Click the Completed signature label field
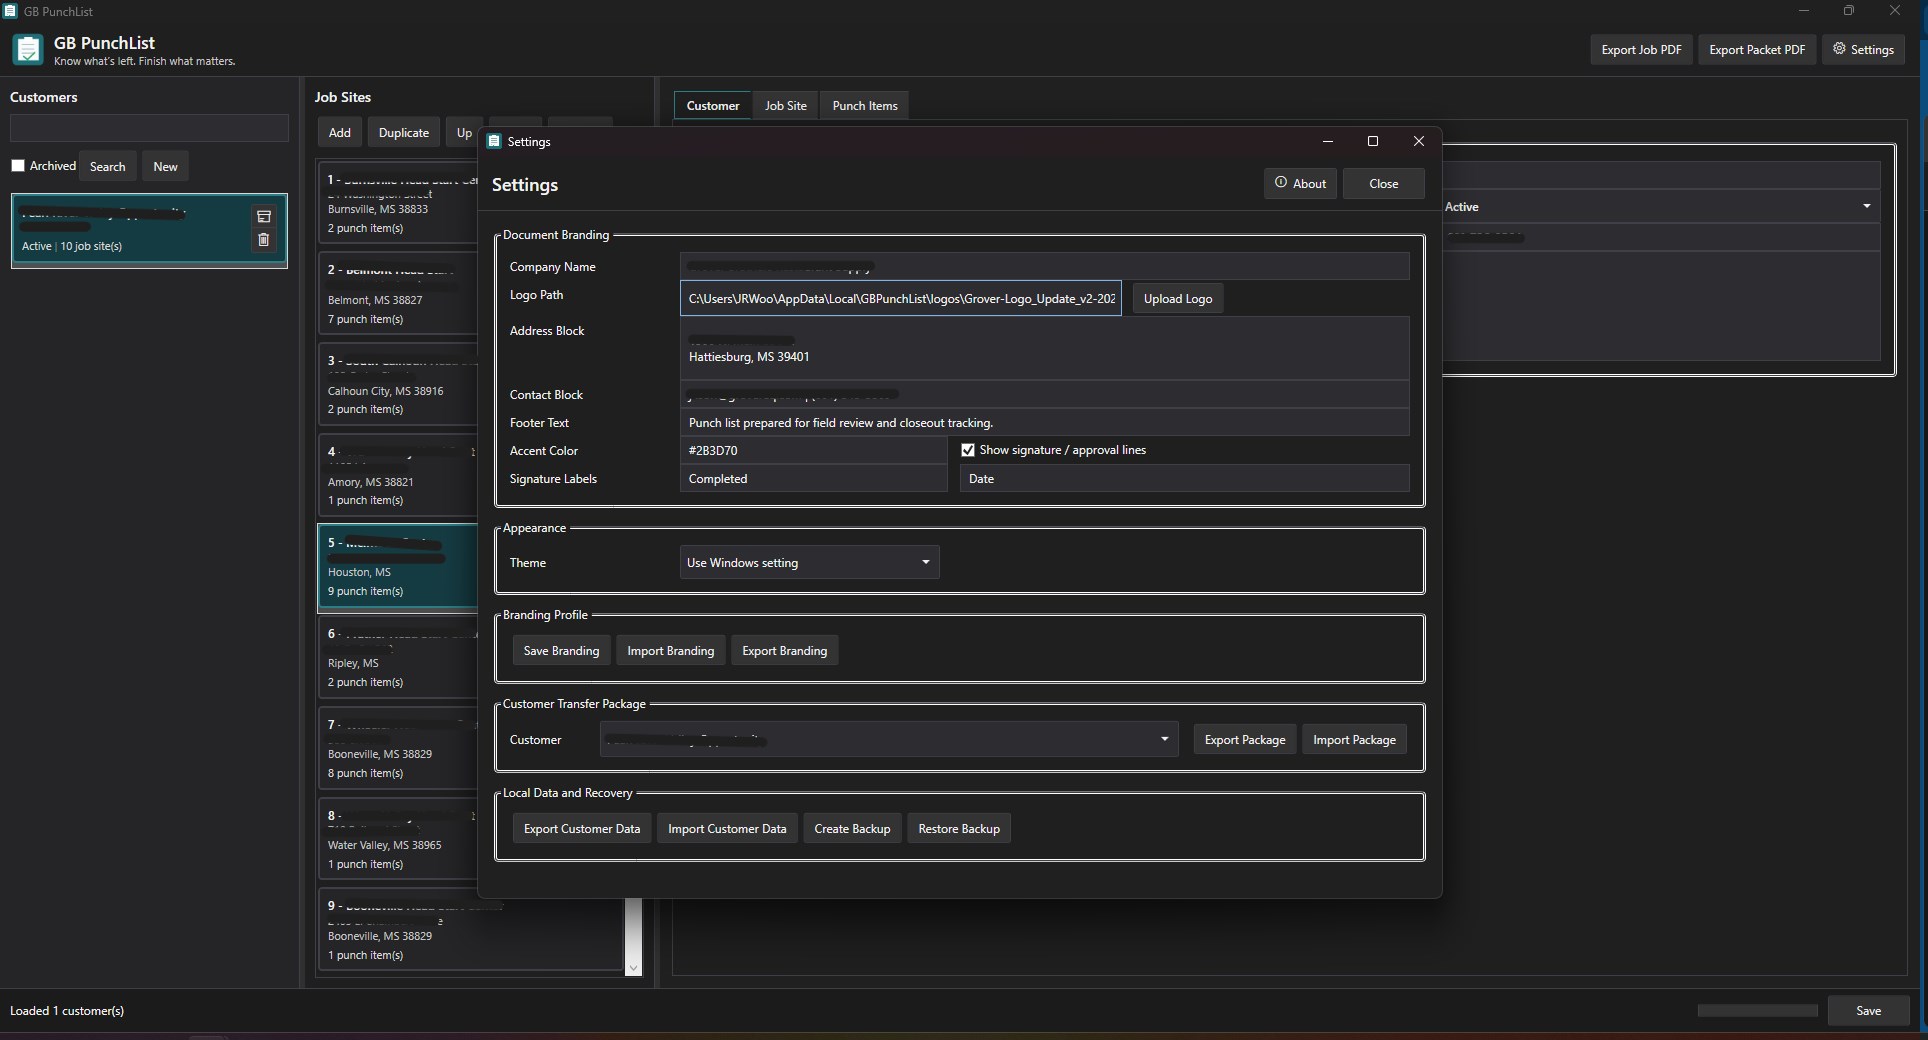The image size is (1928, 1040). [813, 479]
